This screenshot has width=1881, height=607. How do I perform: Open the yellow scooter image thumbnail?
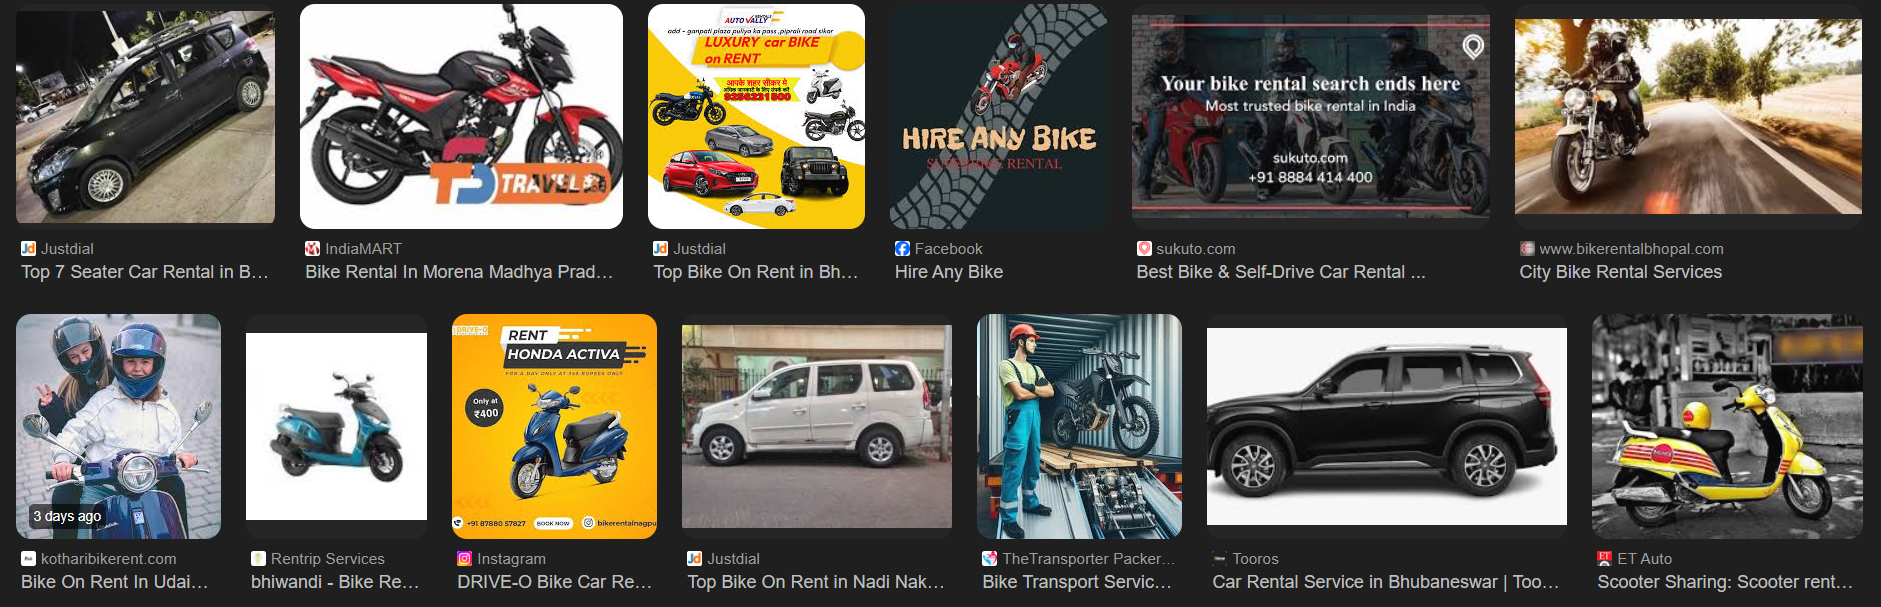coord(1727,426)
